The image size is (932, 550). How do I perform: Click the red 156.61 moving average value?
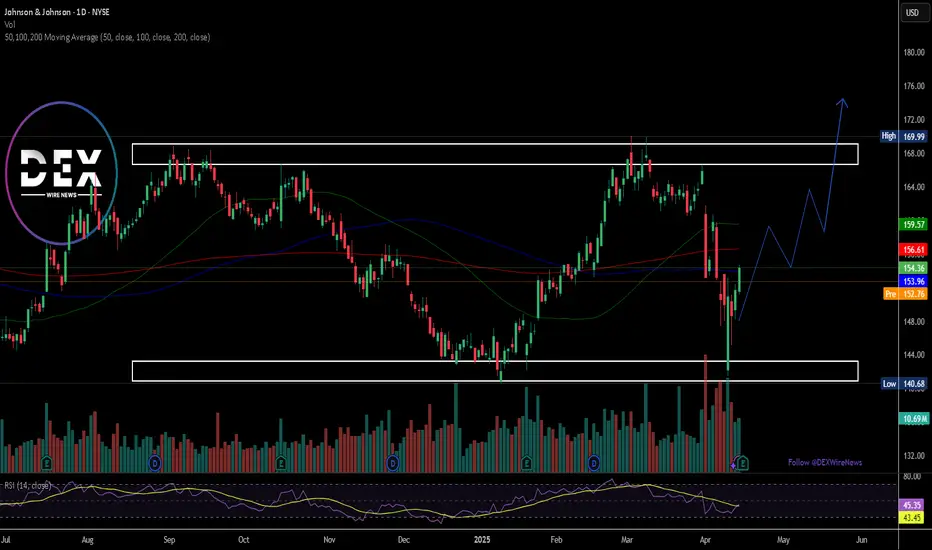point(914,250)
